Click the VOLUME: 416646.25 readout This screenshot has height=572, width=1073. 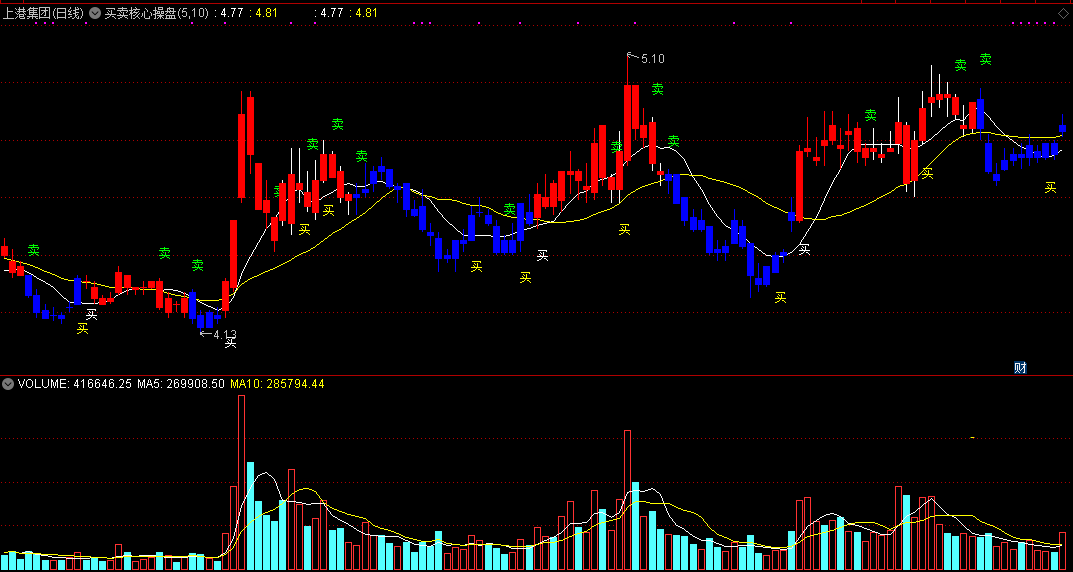coord(75,384)
